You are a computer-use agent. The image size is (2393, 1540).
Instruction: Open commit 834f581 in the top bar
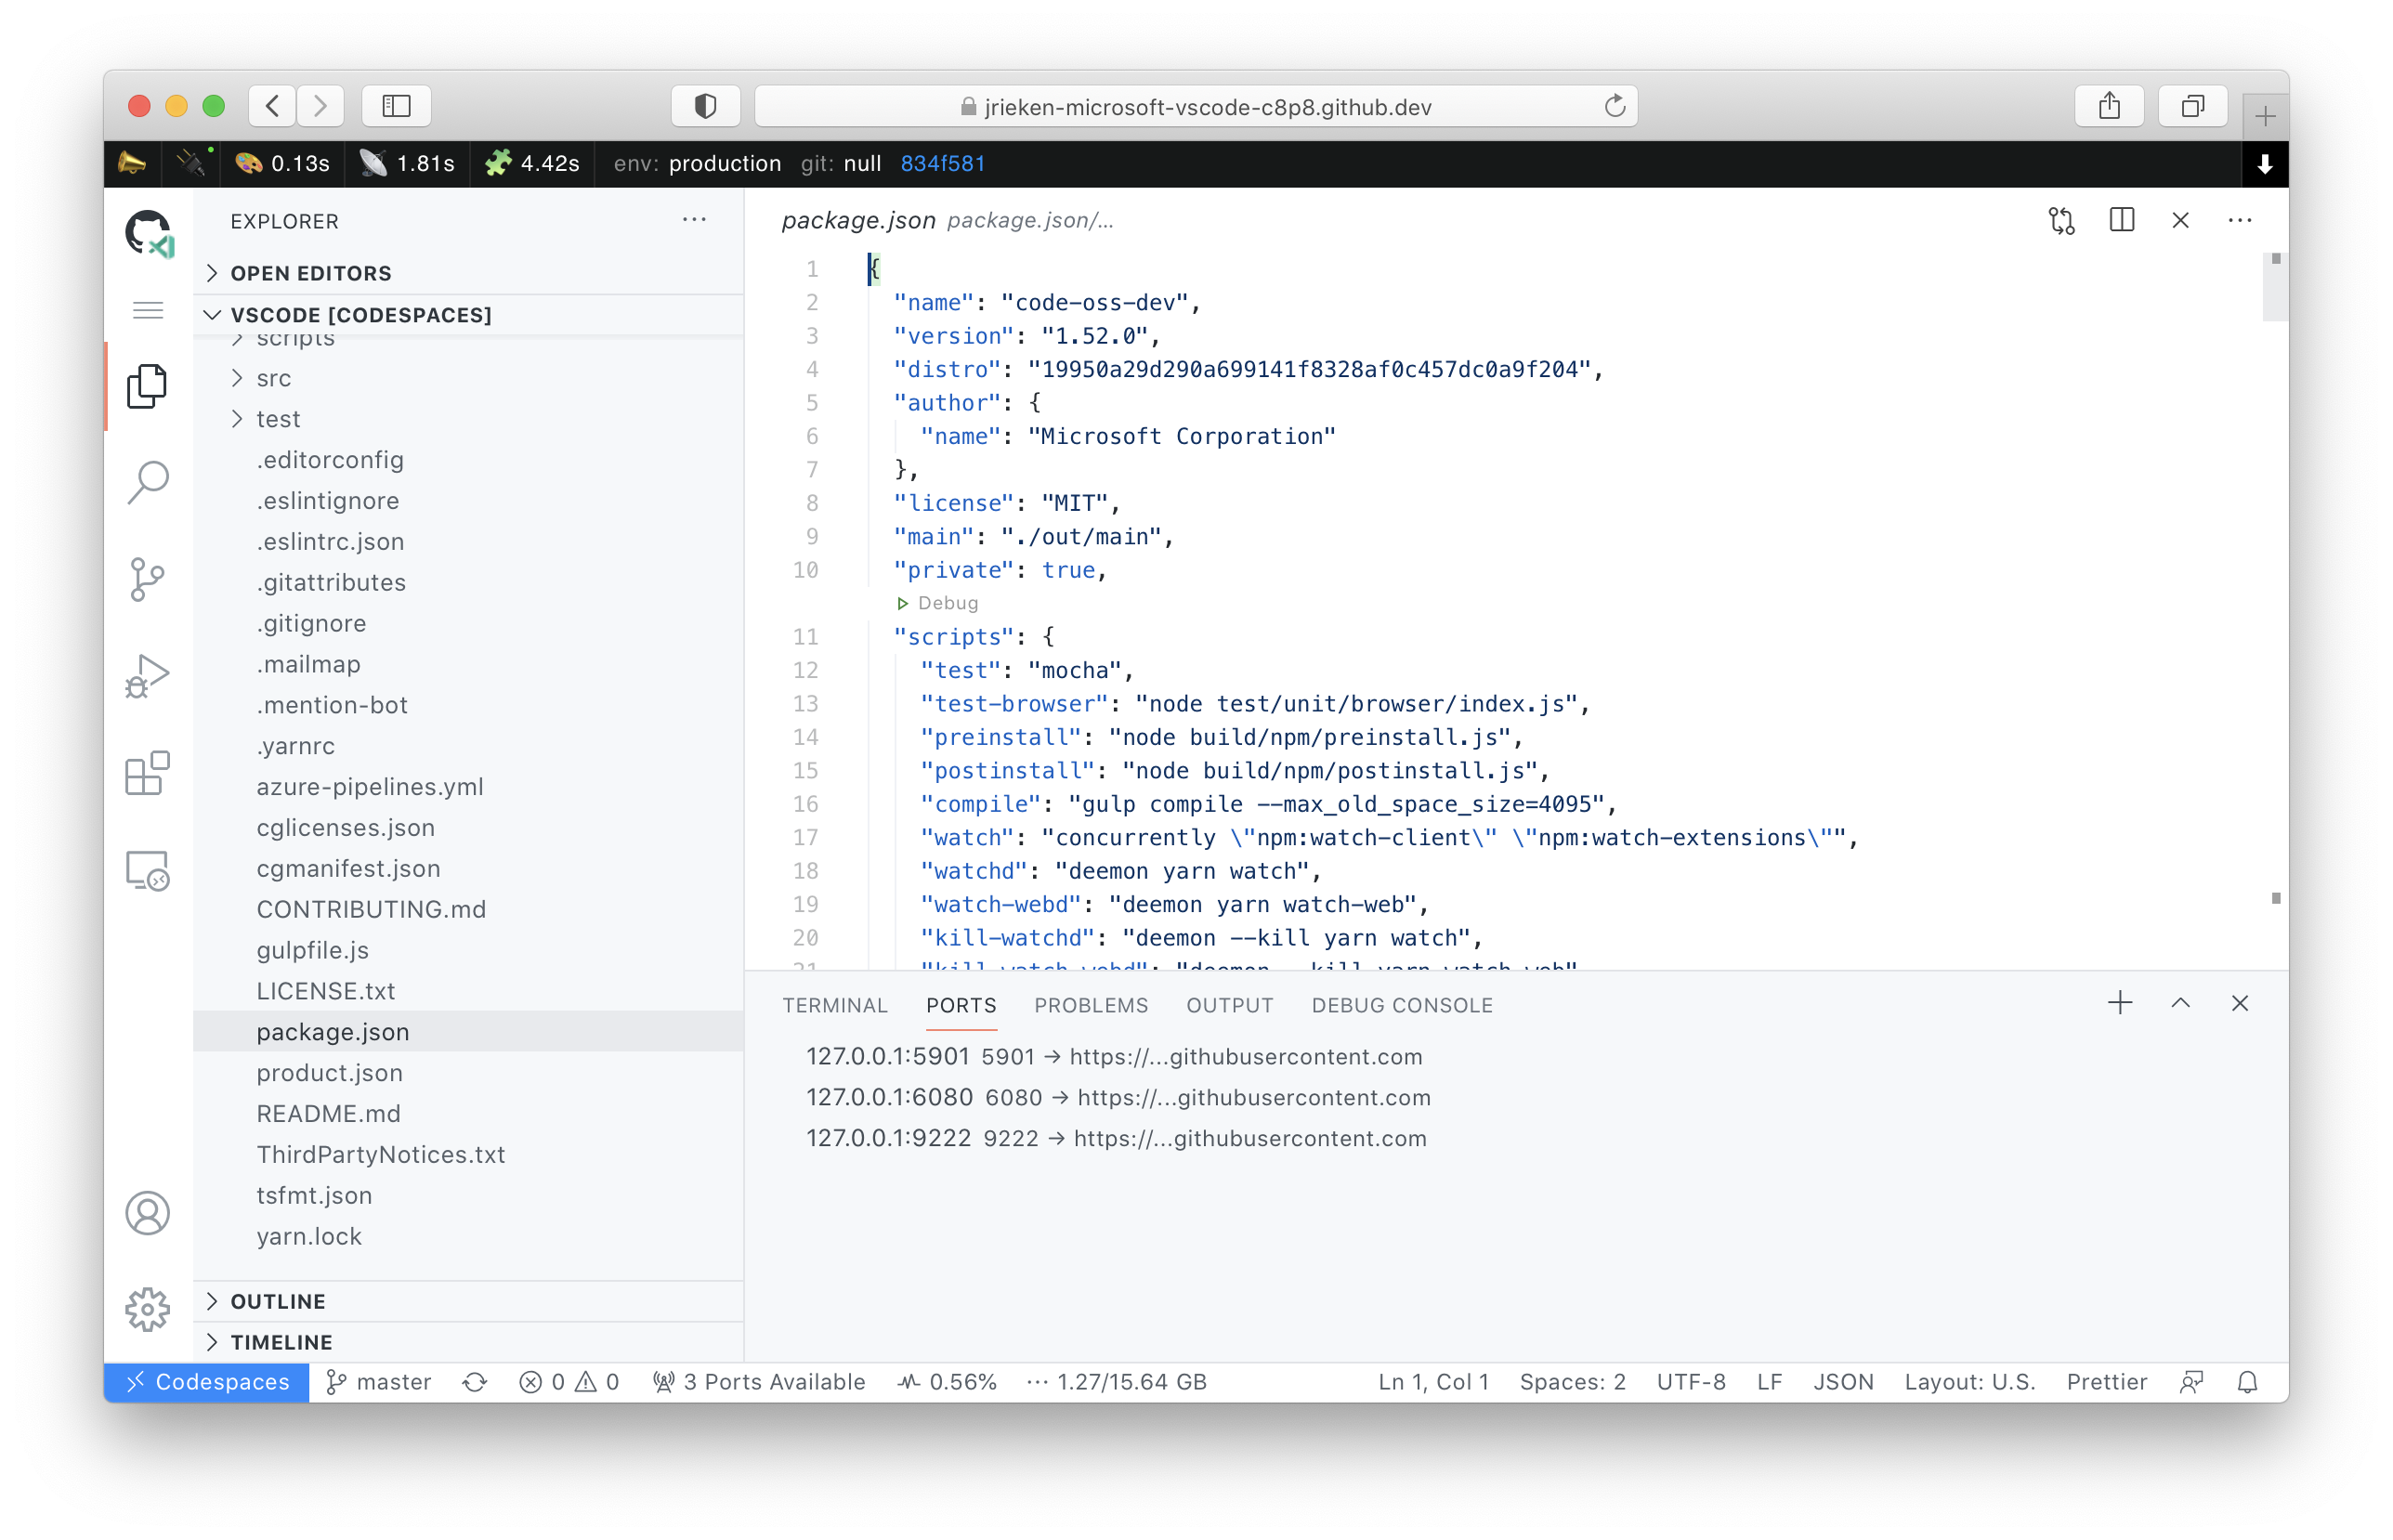point(943,163)
